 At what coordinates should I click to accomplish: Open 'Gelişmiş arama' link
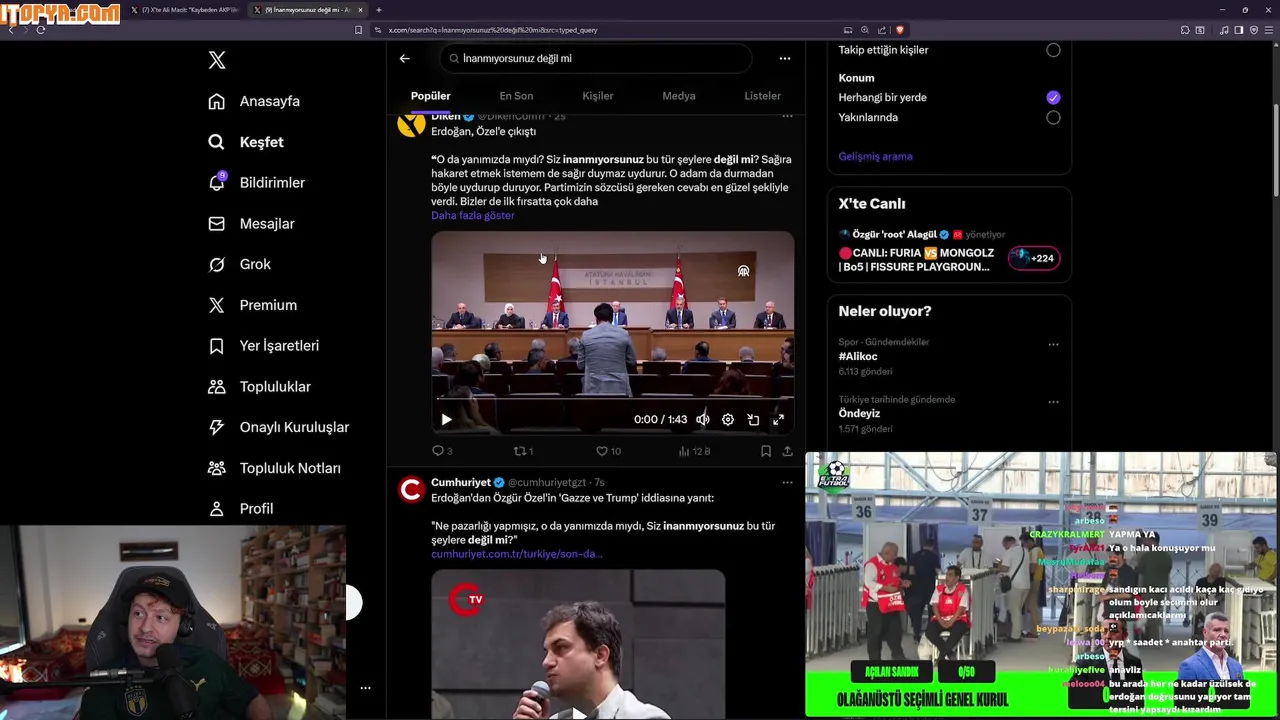click(875, 156)
